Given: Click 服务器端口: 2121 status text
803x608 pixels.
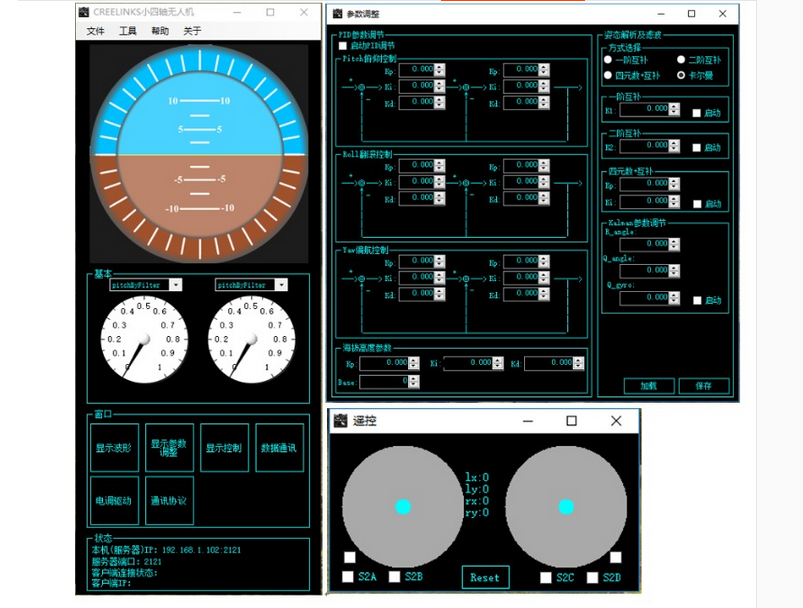Looking at the screenshot, I should (x=126, y=561).
